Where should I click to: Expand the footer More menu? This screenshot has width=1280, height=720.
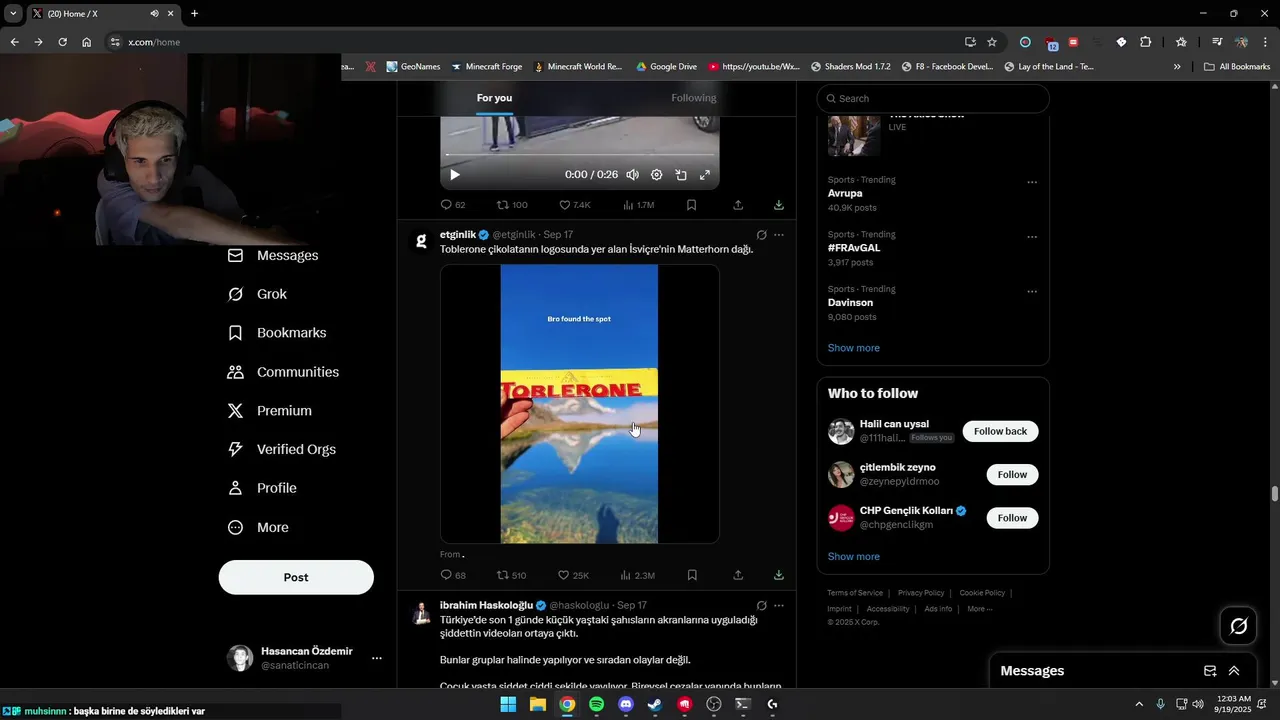pos(979,609)
